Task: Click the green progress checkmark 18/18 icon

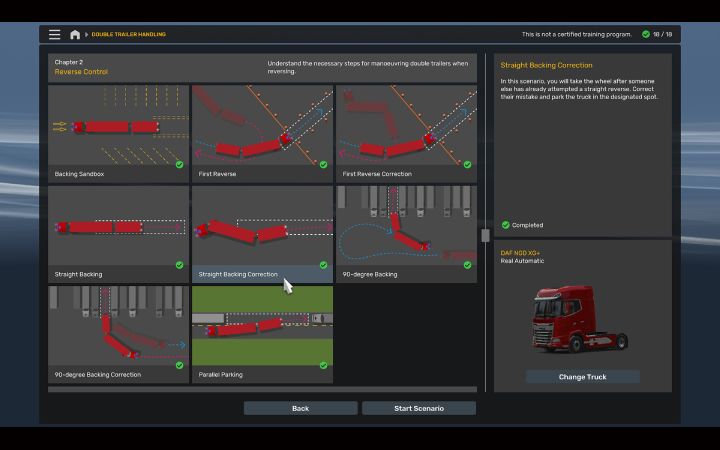Action: [x=646, y=34]
